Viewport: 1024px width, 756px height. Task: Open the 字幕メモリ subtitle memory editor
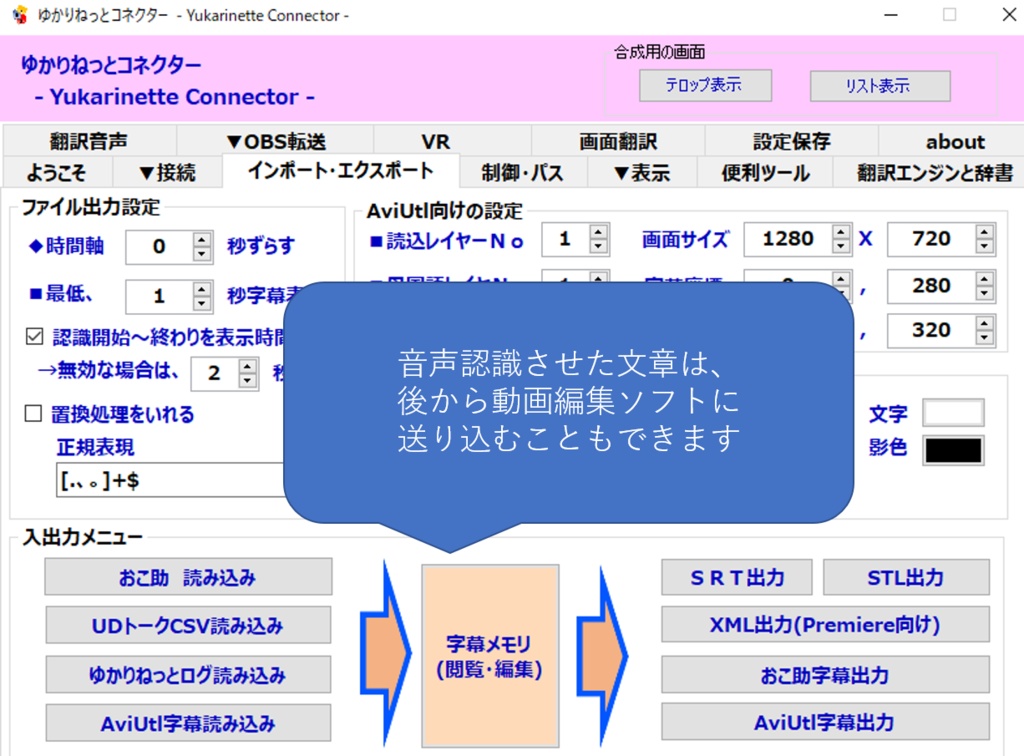(x=489, y=655)
